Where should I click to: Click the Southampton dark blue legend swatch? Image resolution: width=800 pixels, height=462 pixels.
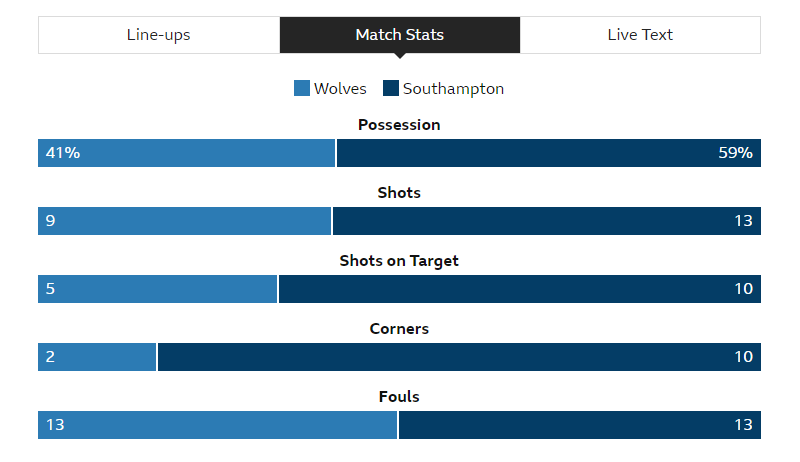[x=390, y=89]
